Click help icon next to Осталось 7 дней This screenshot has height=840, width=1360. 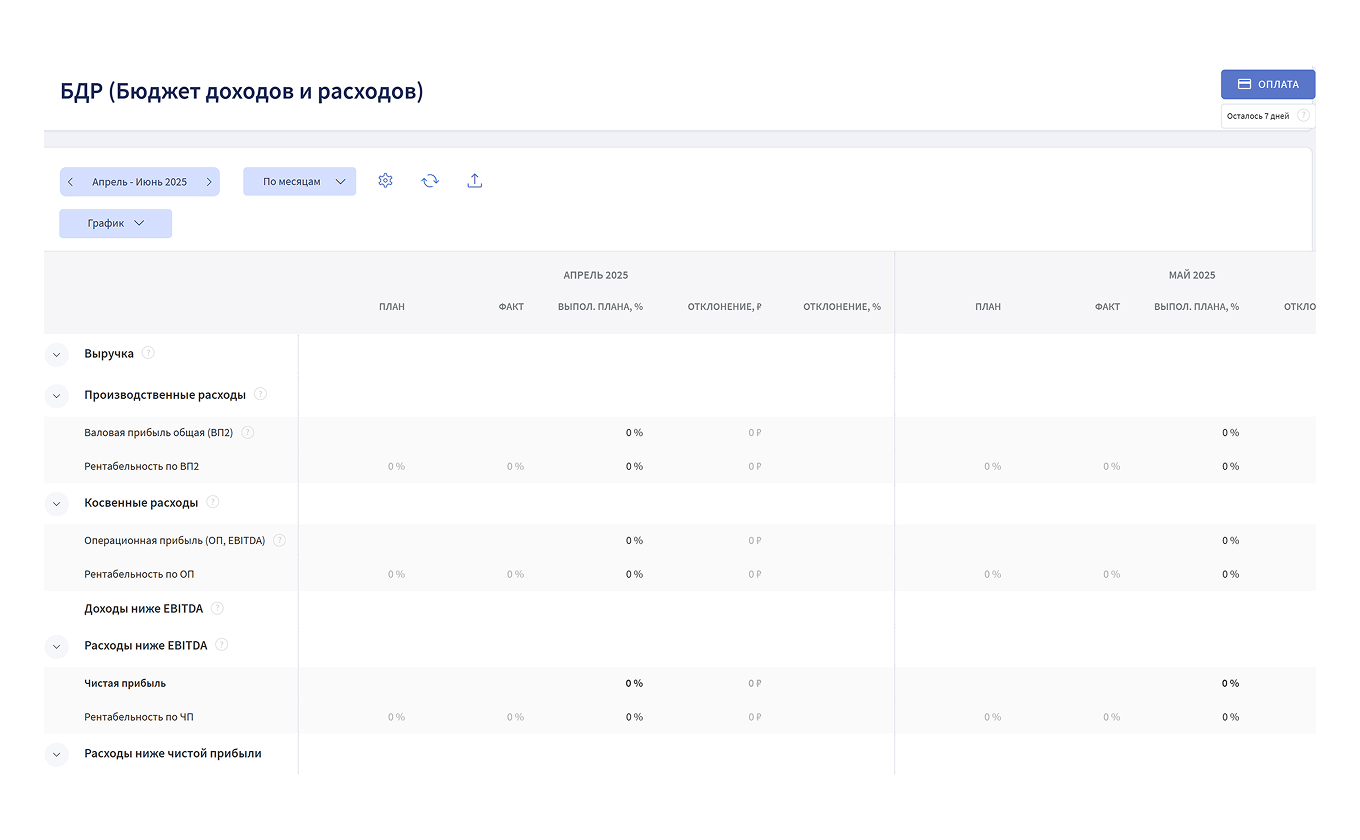1303,116
